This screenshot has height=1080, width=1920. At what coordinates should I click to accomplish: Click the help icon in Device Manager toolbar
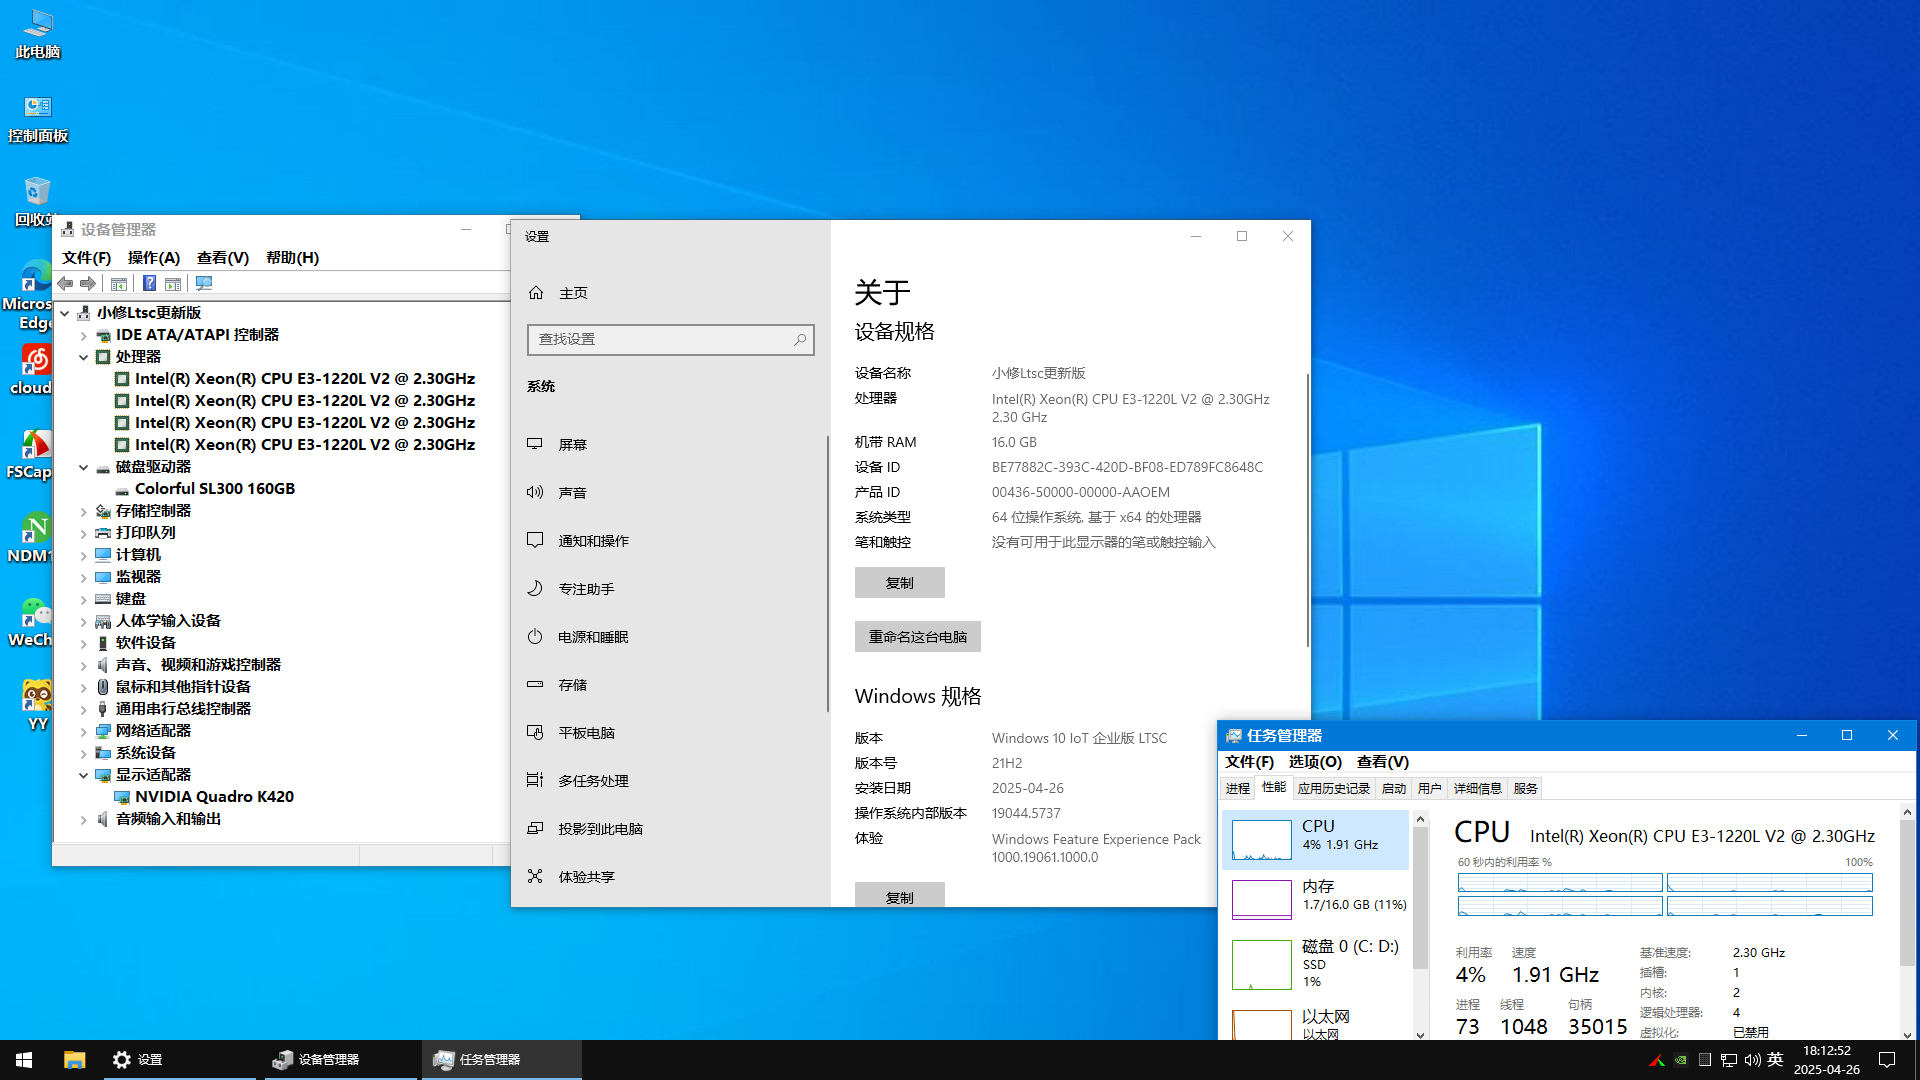[149, 284]
